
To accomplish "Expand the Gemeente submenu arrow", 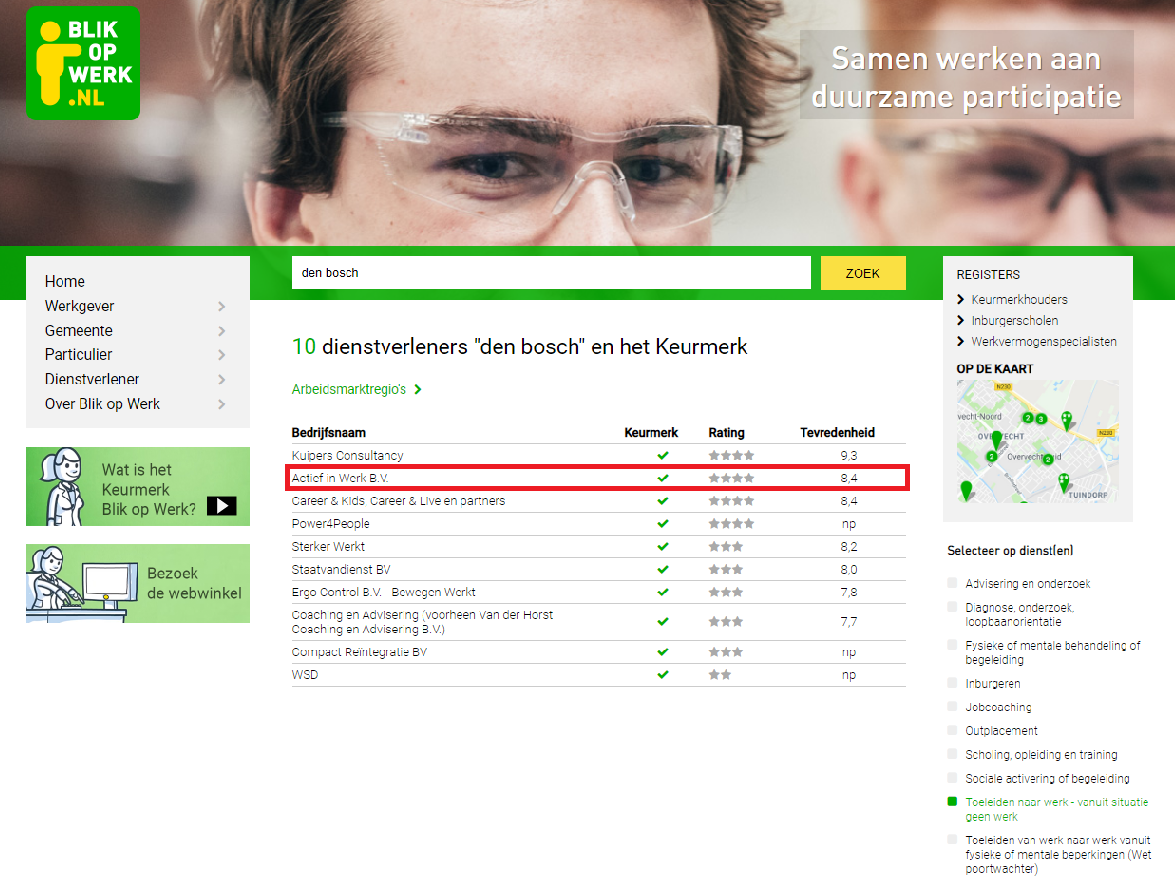I will [221, 331].
